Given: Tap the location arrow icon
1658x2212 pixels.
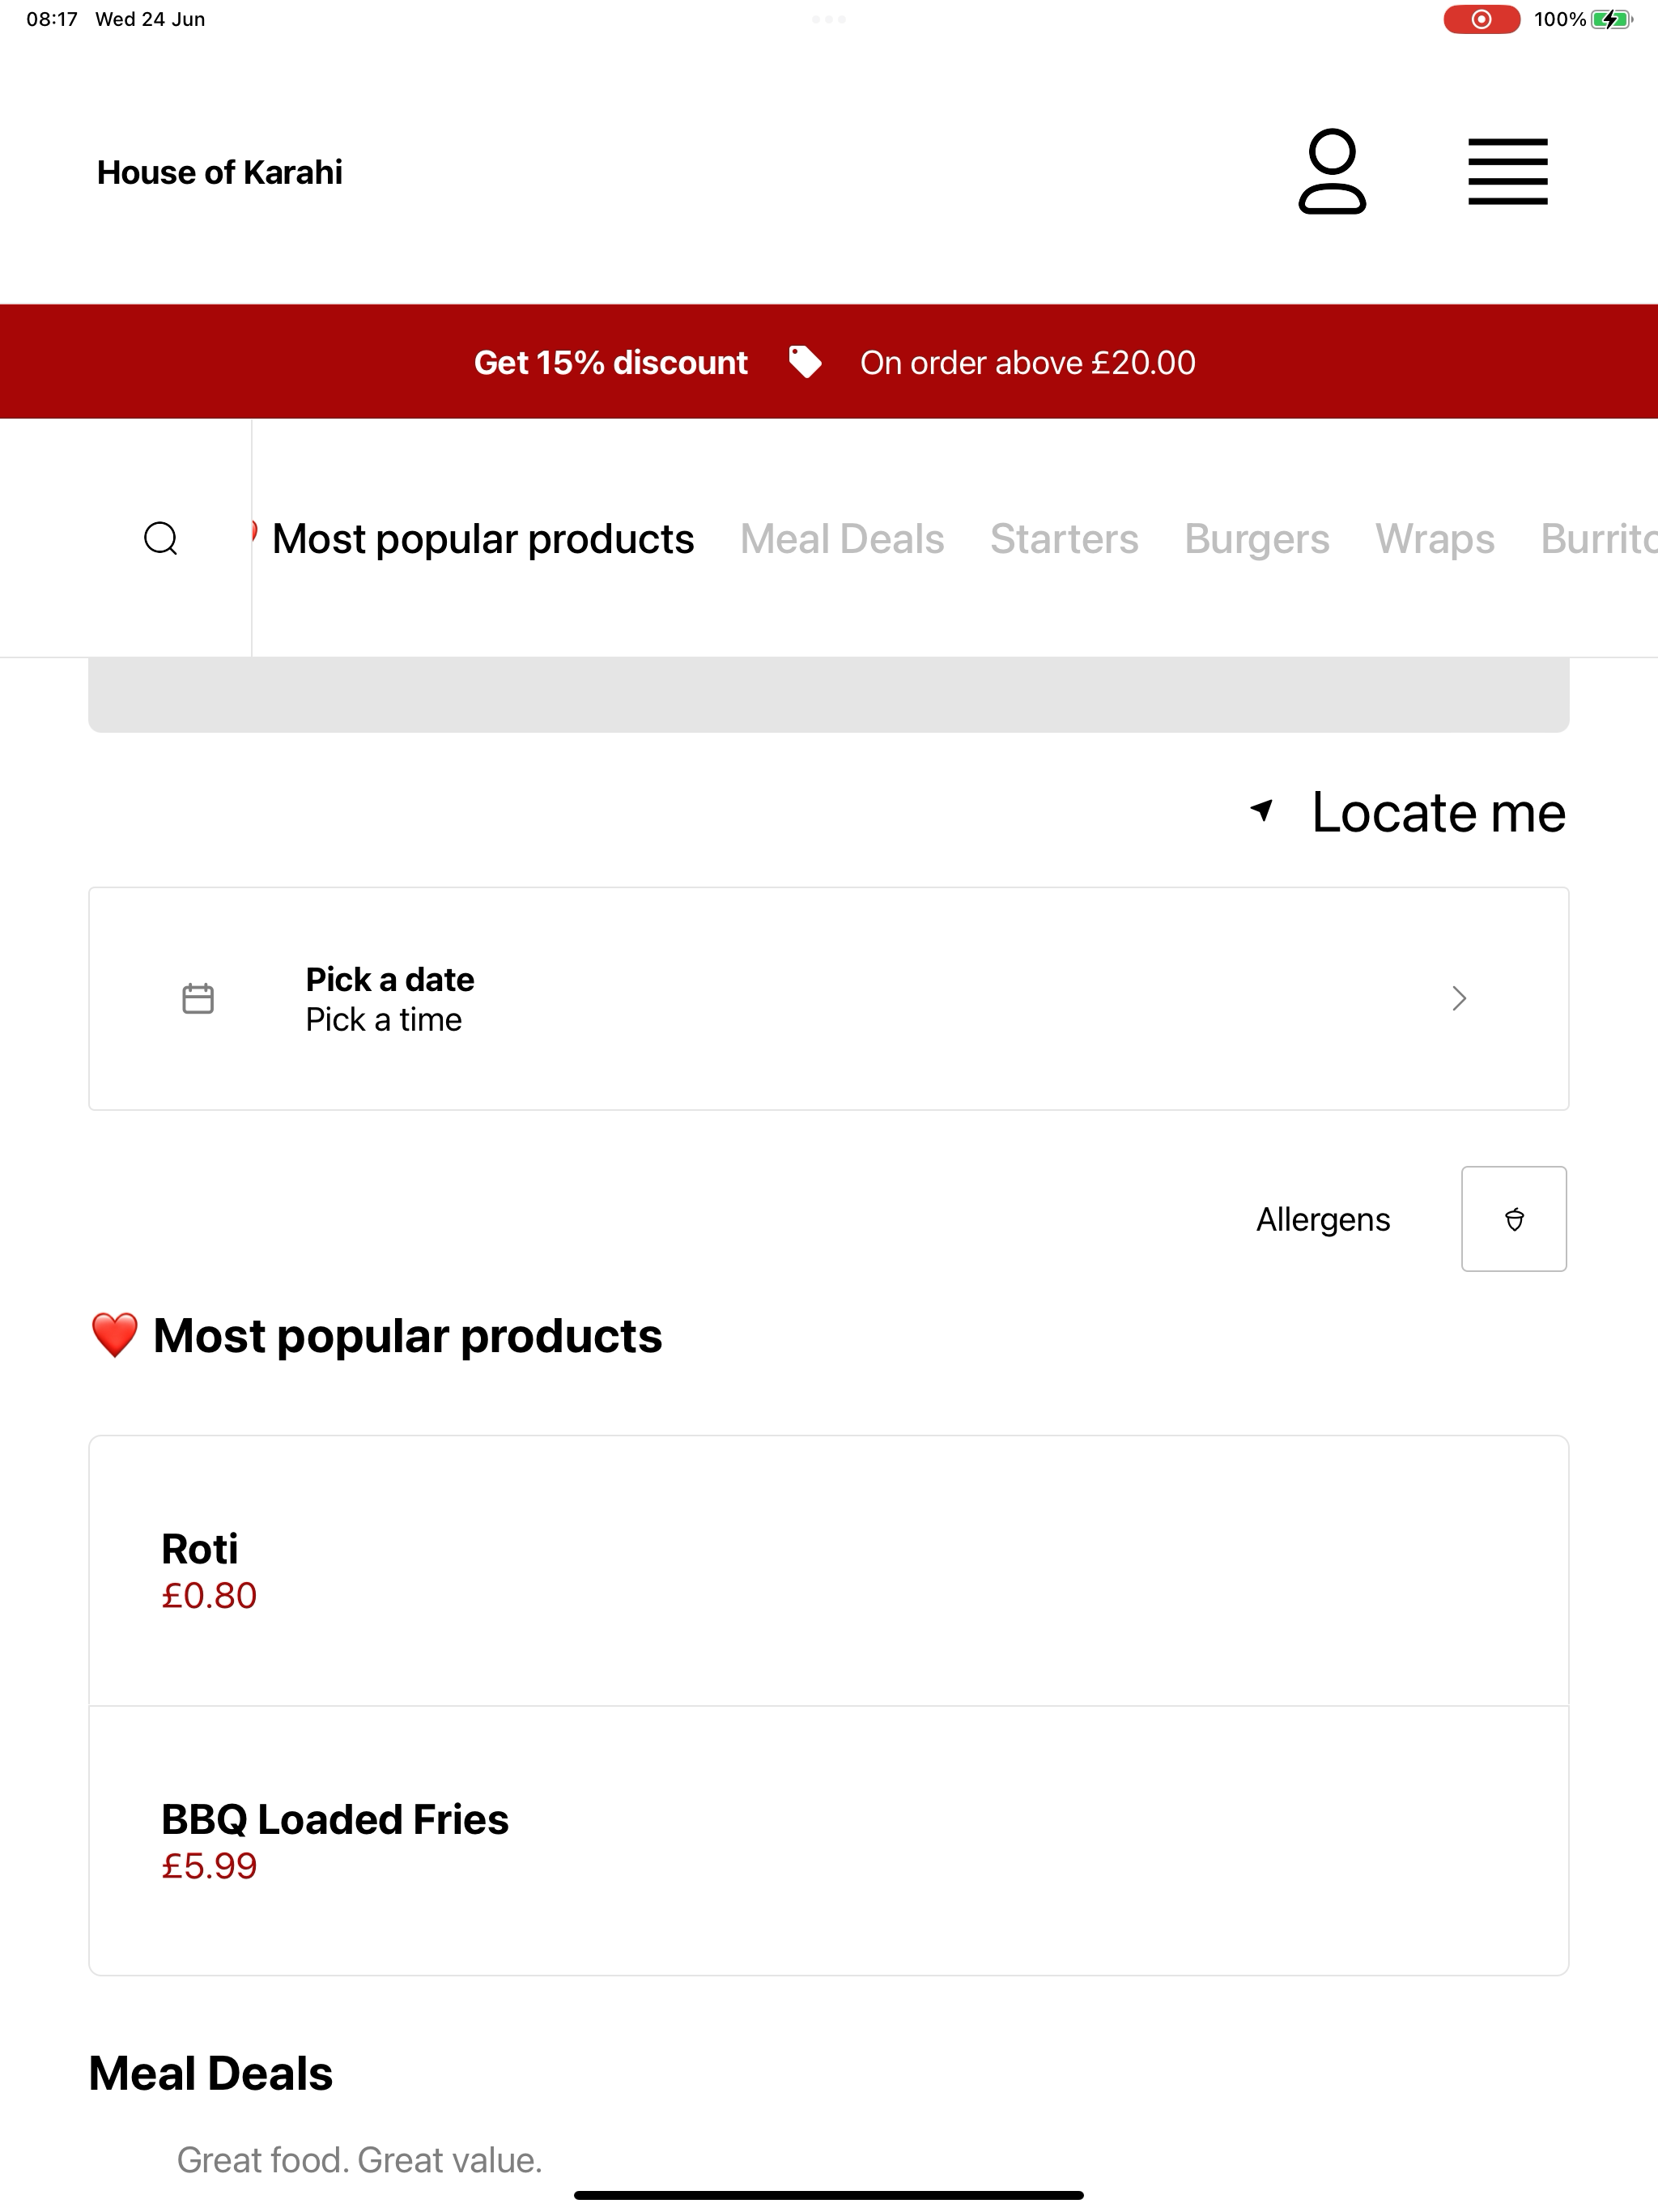Looking at the screenshot, I should [x=1262, y=811].
